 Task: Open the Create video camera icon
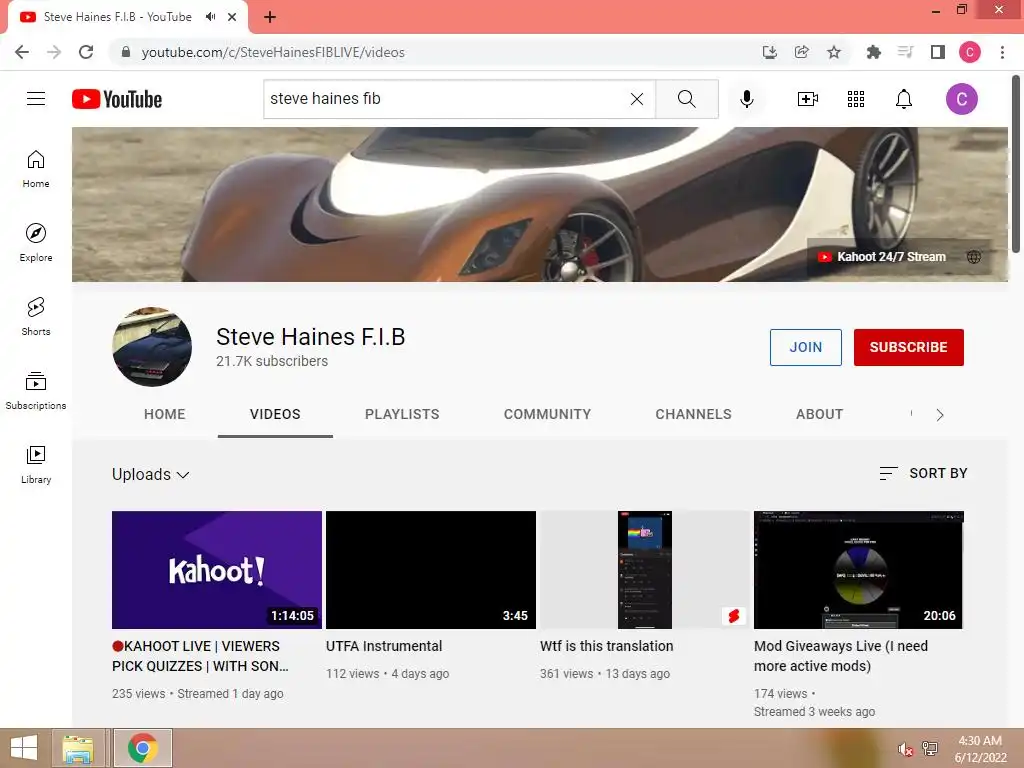(x=808, y=99)
